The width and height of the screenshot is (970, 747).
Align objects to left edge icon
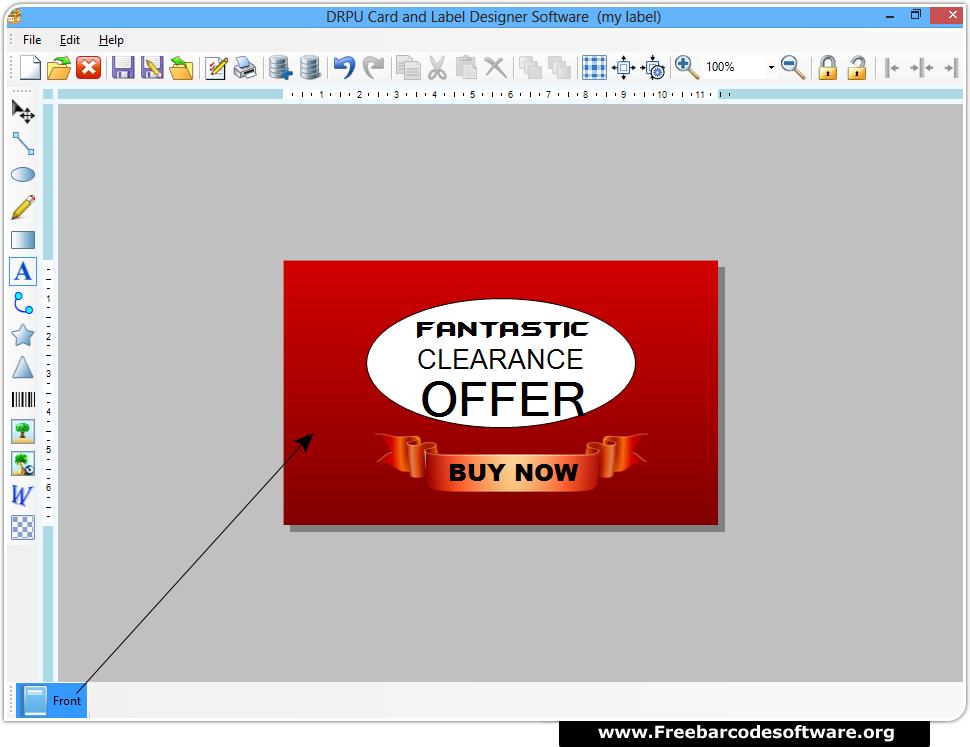pyautogui.click(x=891, y=67)
